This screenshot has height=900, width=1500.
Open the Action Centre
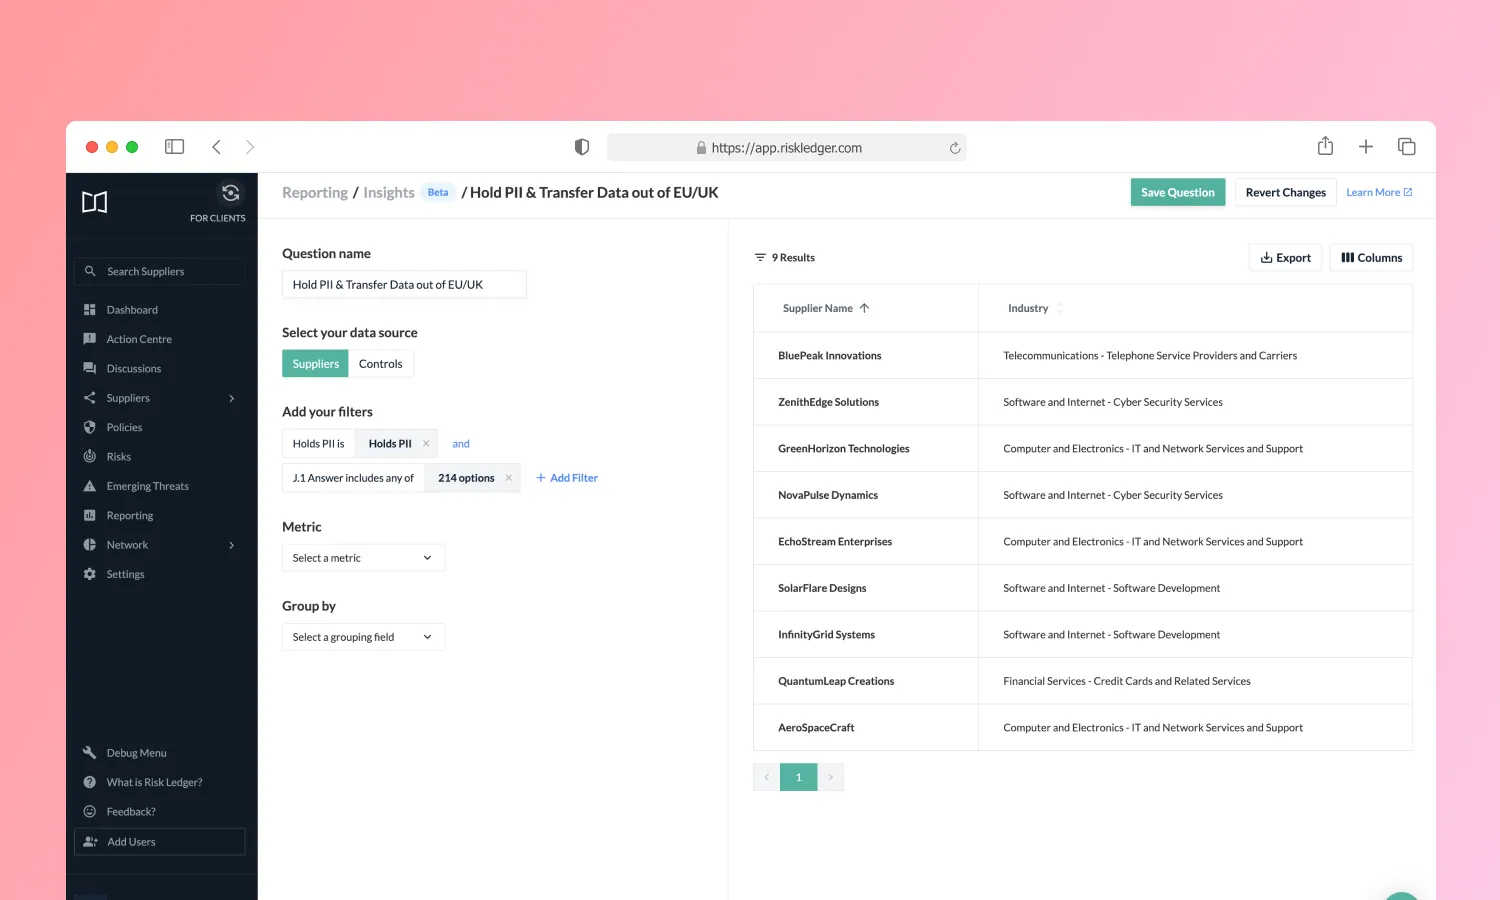point(139,338)
